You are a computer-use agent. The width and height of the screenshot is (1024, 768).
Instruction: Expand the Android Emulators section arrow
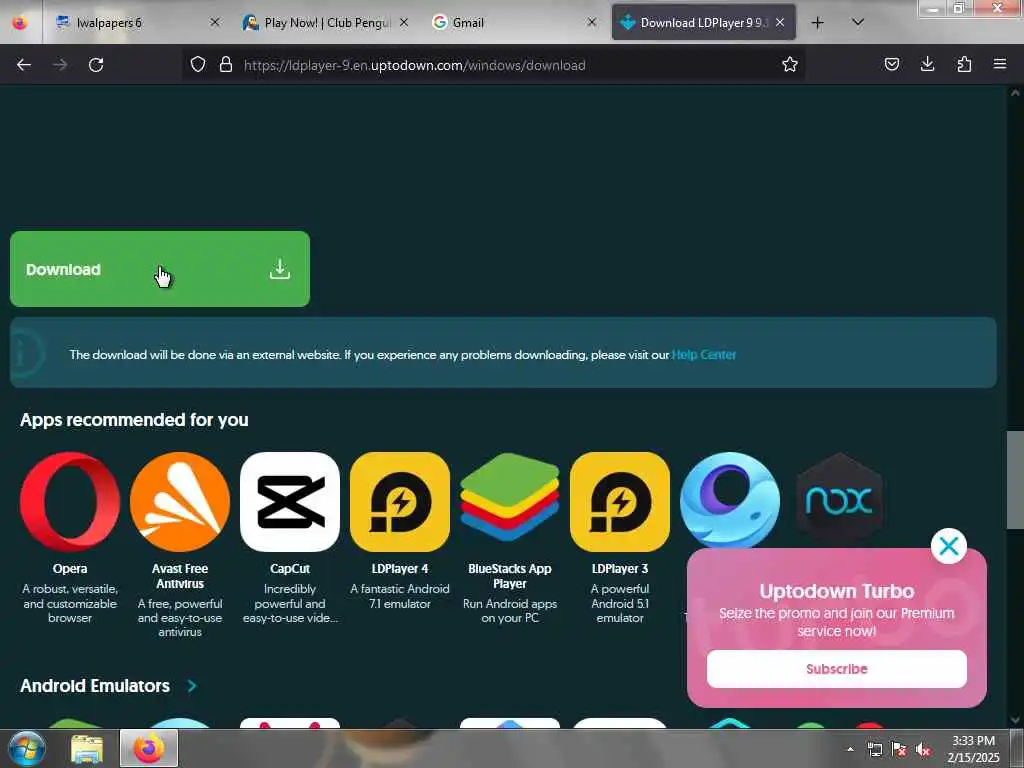192,686
